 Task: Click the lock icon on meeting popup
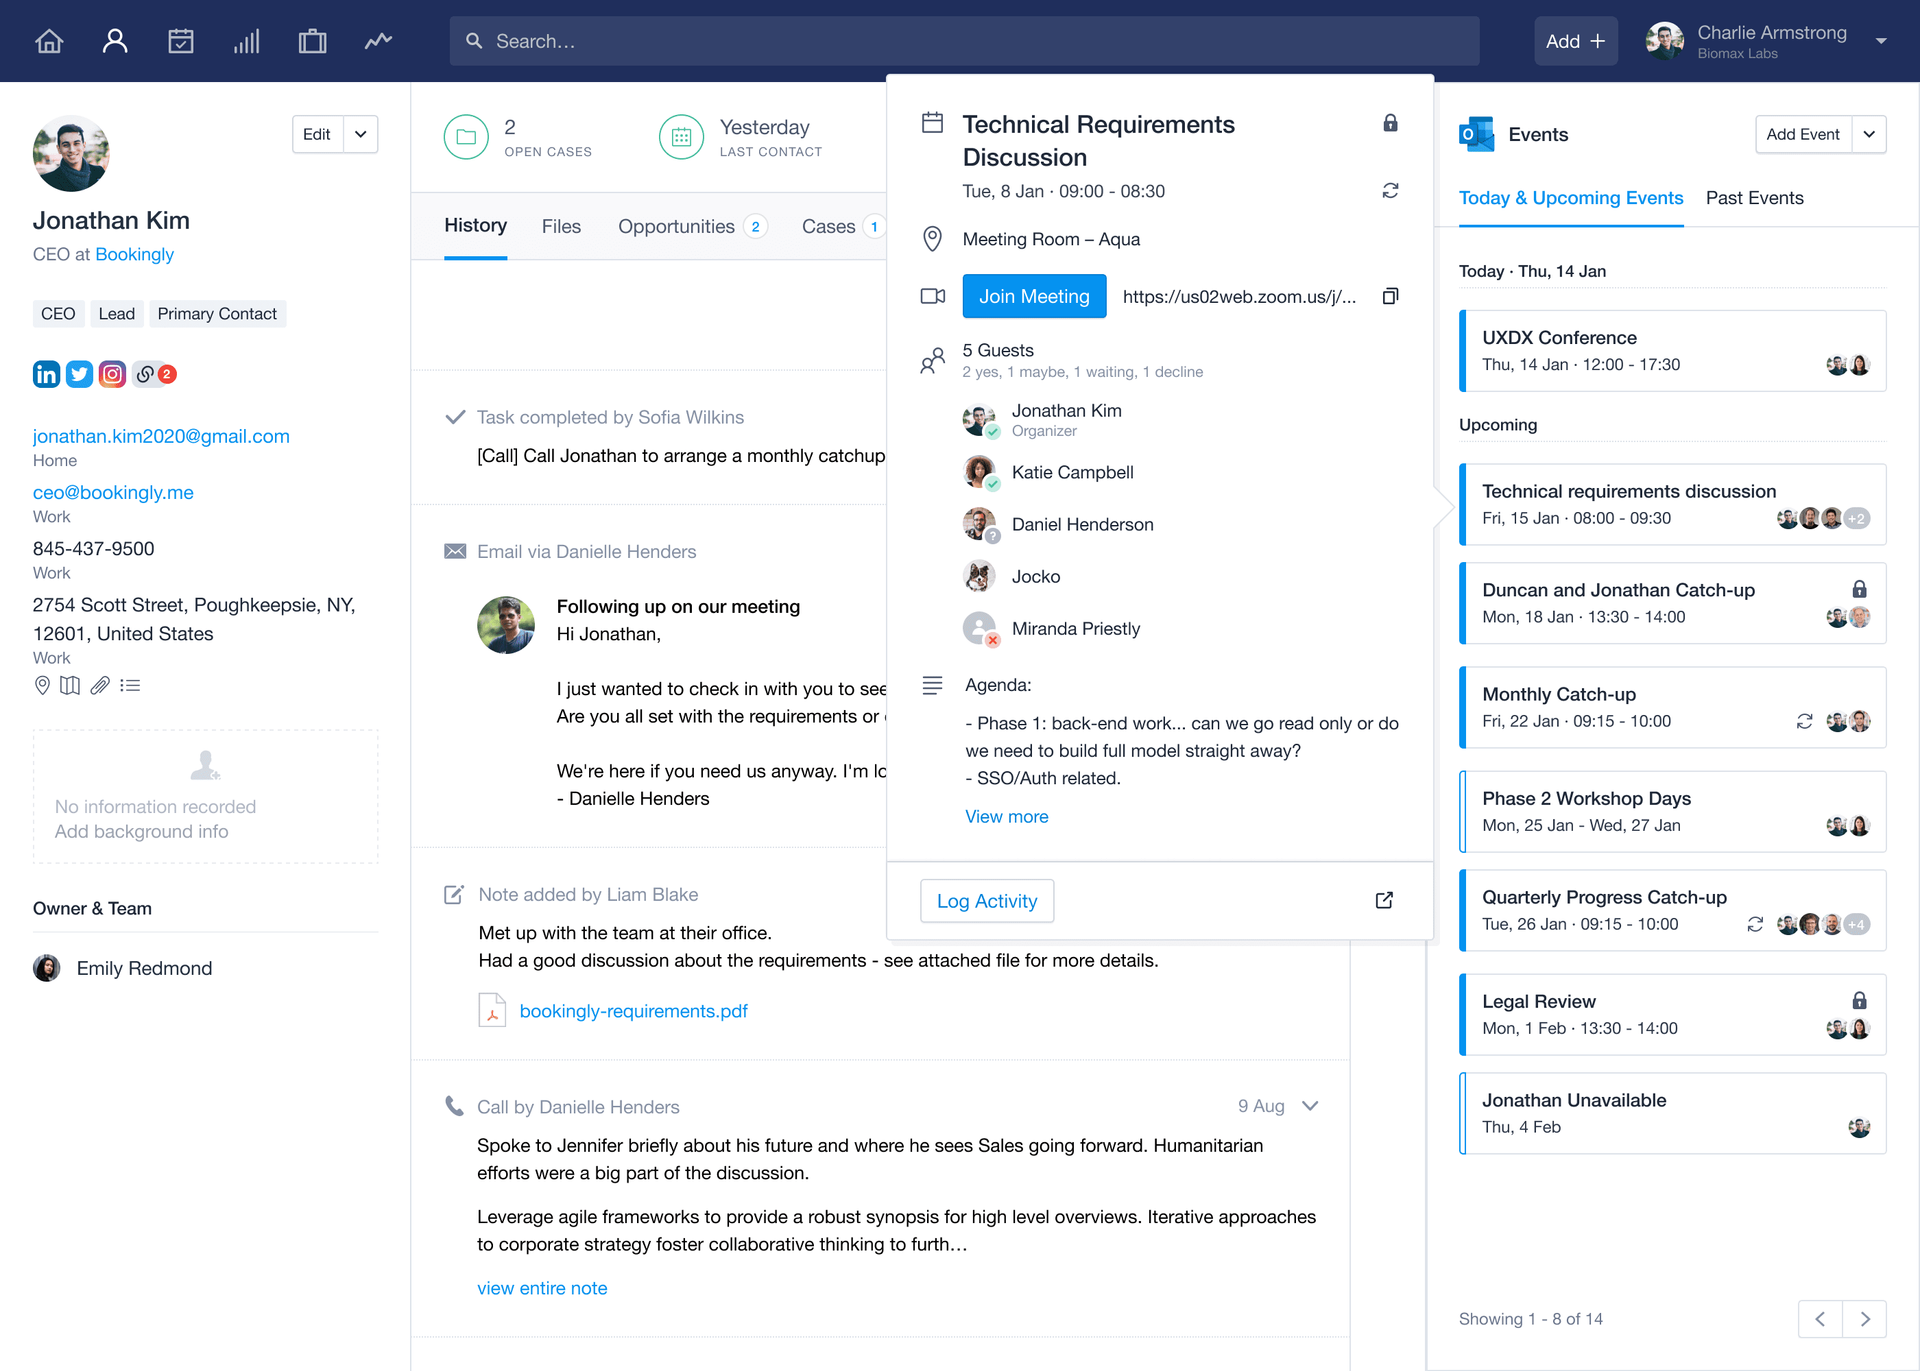(1390, 123)
